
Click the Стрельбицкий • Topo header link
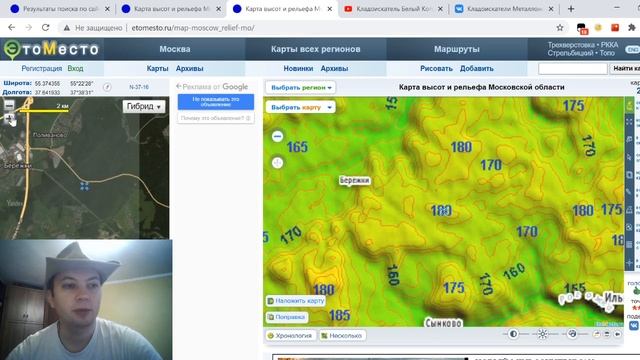click(x=581, y=53)
